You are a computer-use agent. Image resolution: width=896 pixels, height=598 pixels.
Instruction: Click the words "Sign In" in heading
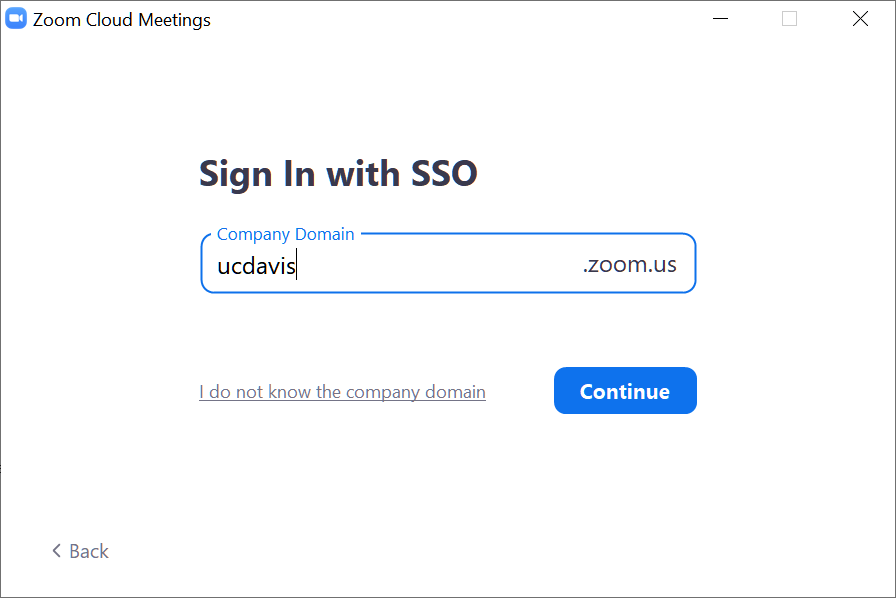[x=253, y=174]
